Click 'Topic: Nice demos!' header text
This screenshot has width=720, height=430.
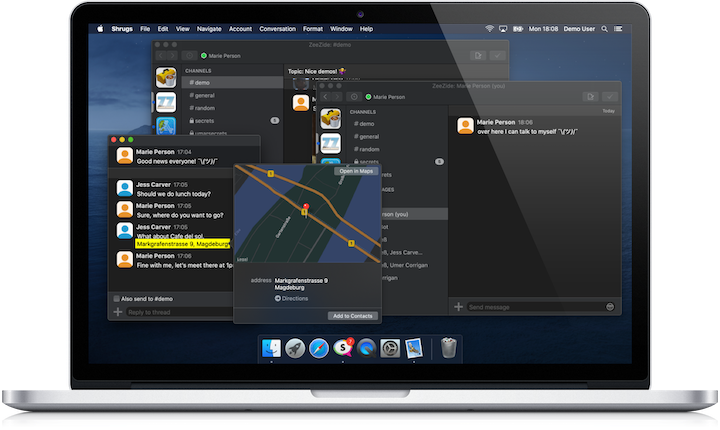click(x=316, y=71)
